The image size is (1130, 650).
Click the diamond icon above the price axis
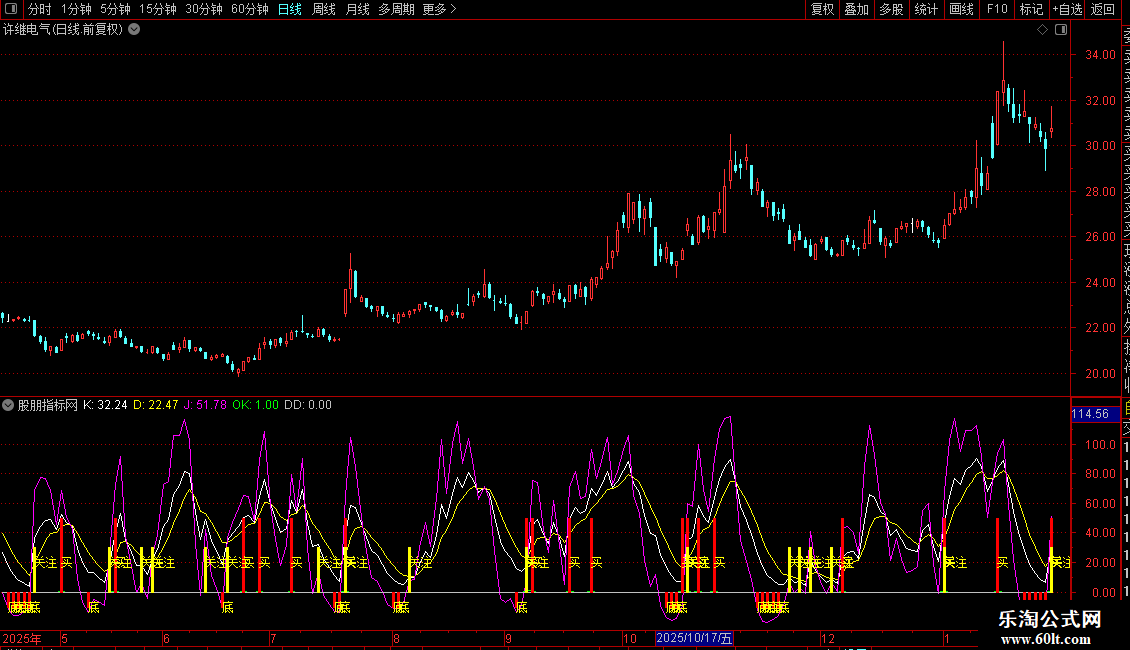pos(1042,29)
